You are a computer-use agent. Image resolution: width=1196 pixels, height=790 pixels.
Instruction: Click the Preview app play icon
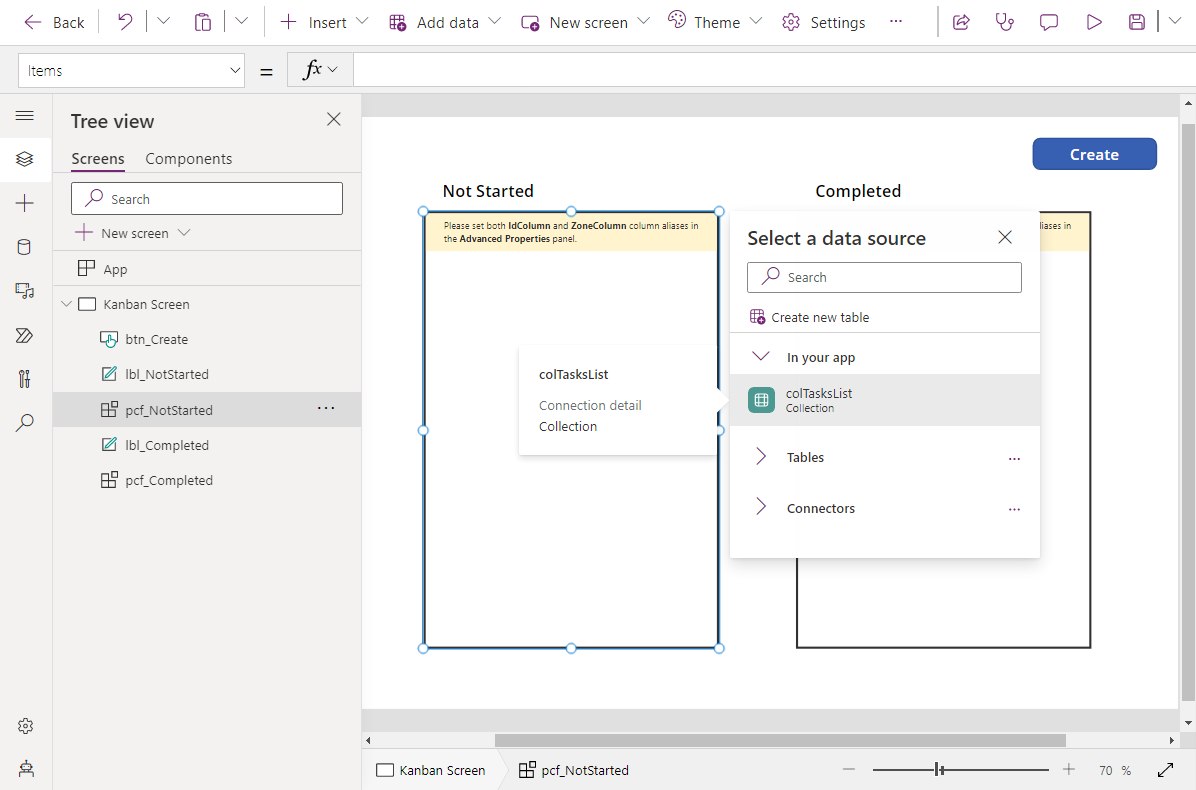click(1094, 22)
